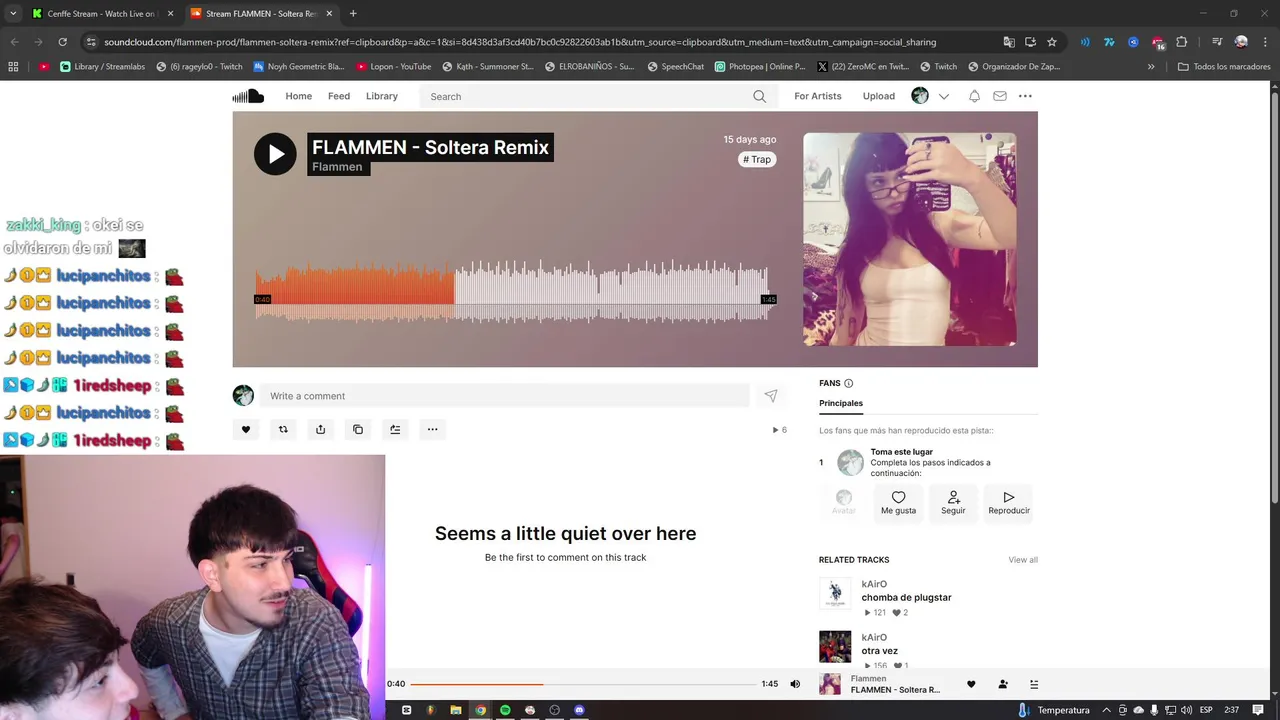Open Spotify from the taskbar
Screen dimensions: 1280x720
pos(505,710)
